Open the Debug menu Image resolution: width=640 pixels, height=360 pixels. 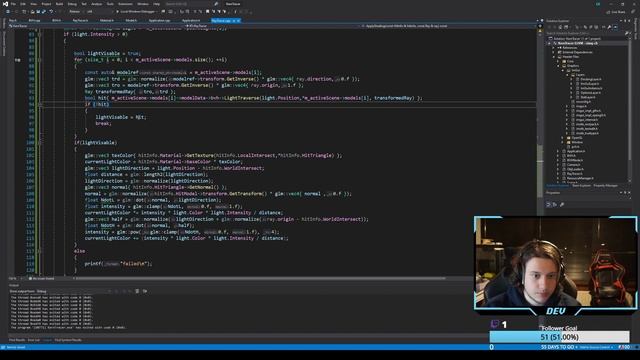[x=72, y=4]
